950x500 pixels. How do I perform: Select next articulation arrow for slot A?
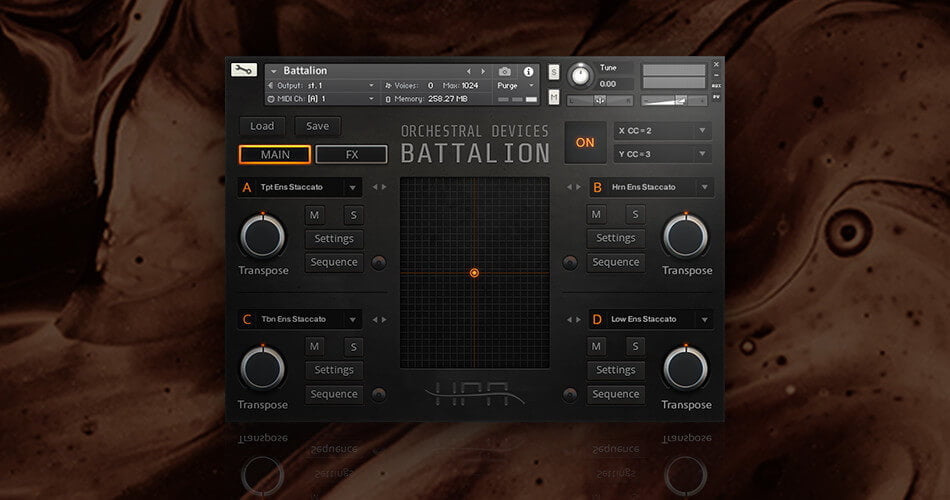click(x=384, y=187)
